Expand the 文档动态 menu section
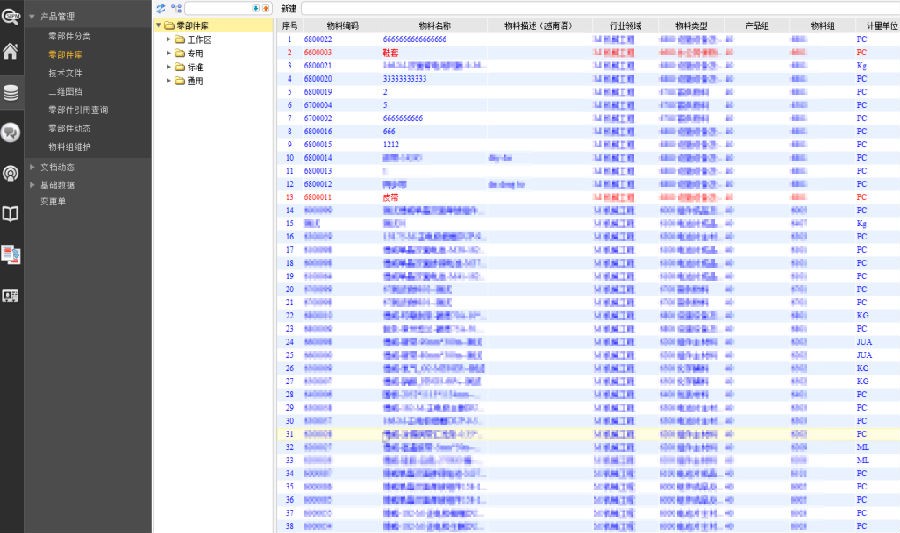Image resolution: width=900 pixels, height=533 pixels. (32, 167)
